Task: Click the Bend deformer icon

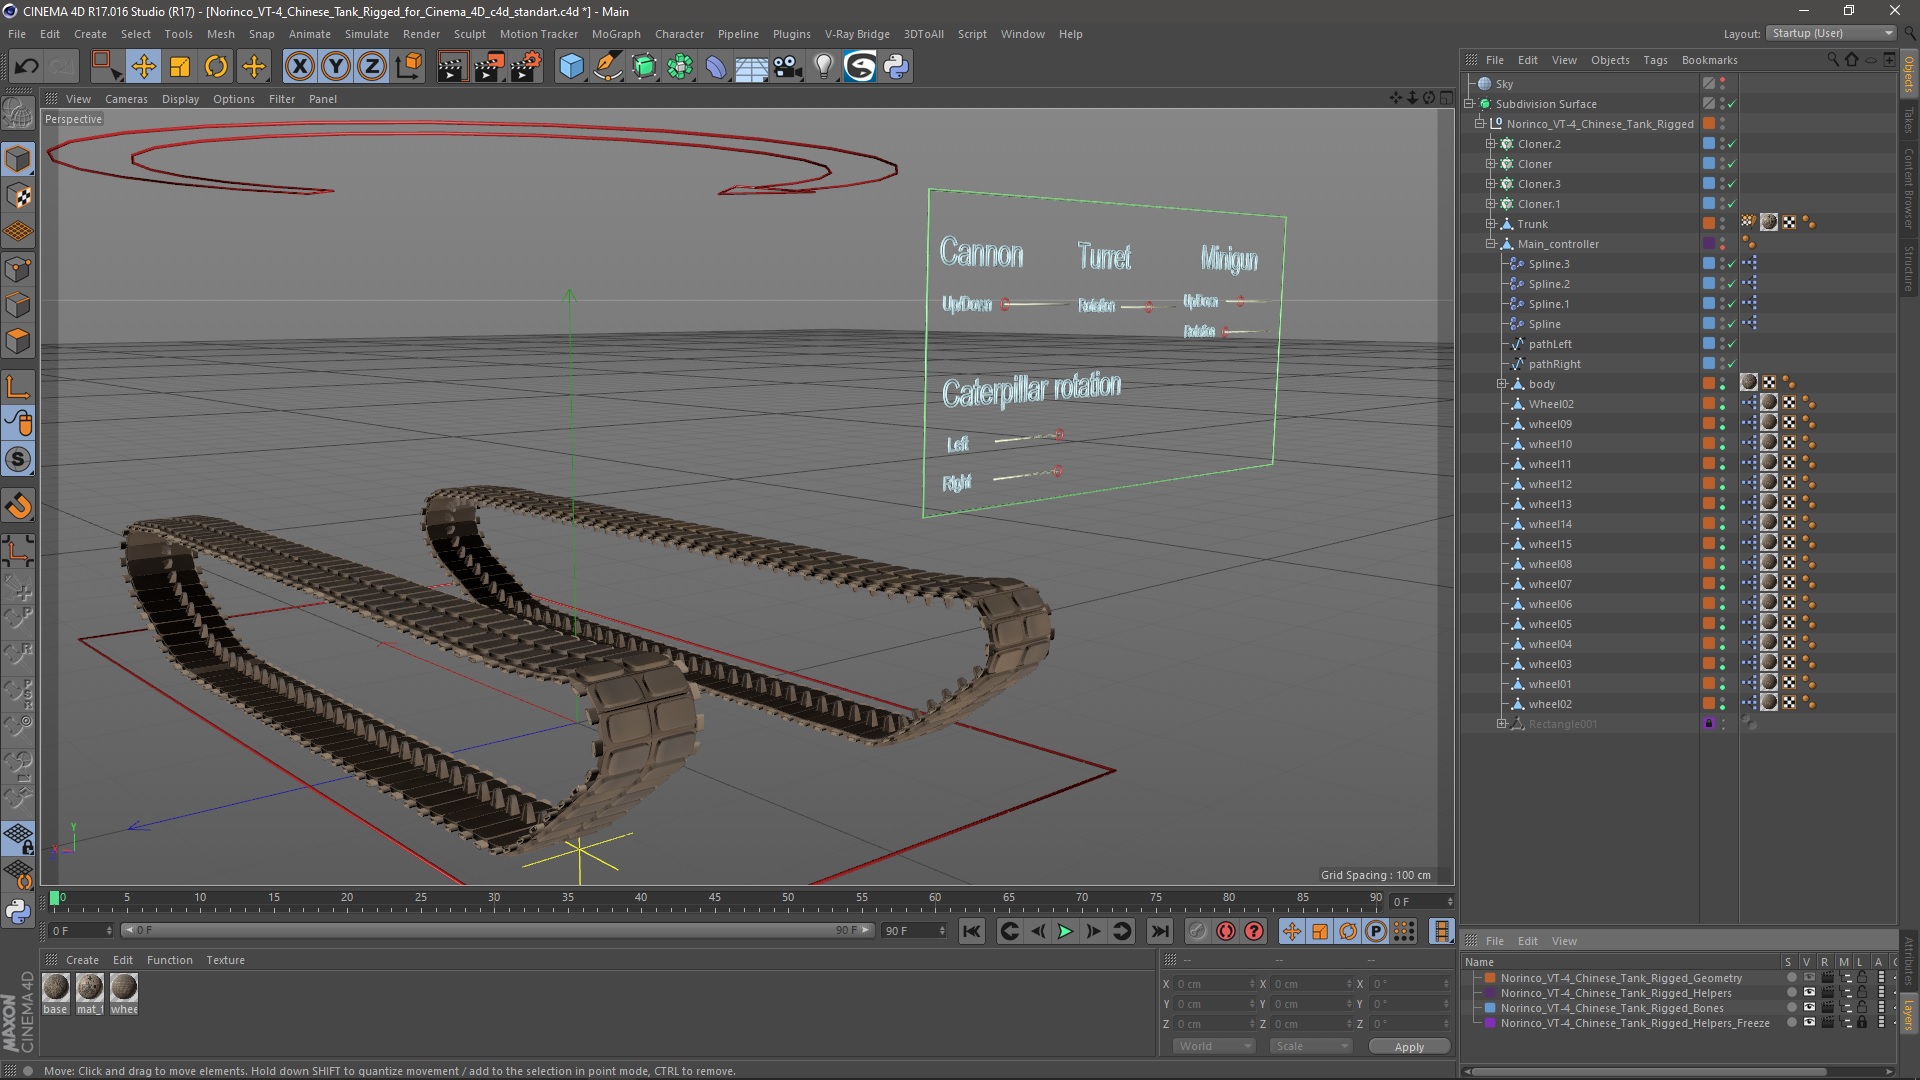Action: click(716, 67)
